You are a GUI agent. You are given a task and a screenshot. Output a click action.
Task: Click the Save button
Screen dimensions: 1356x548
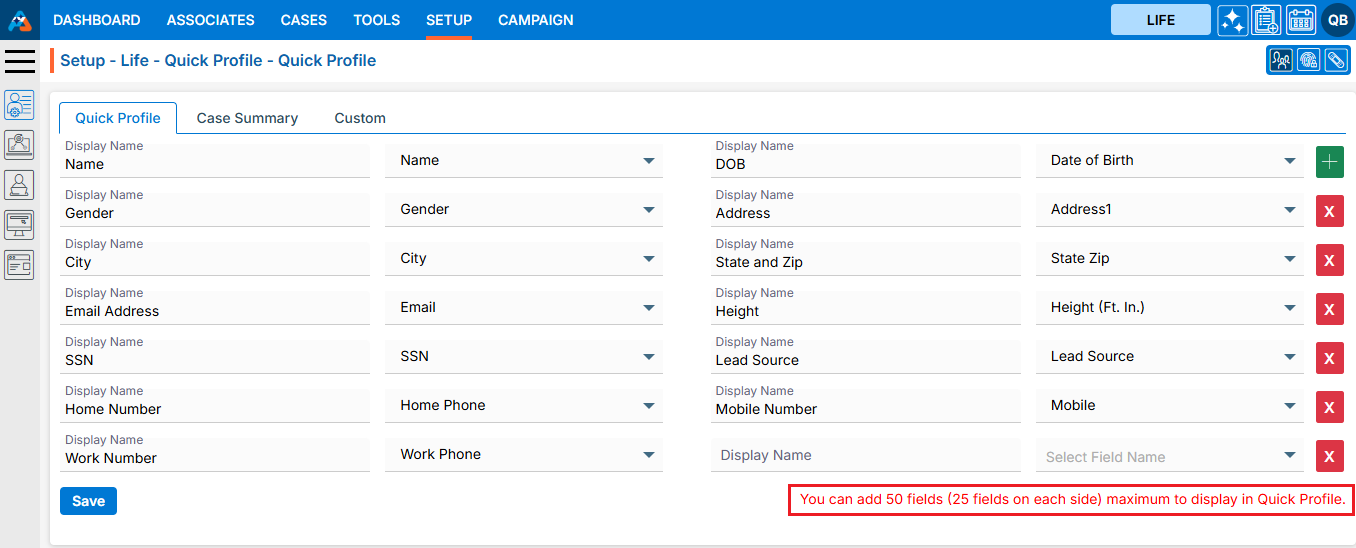point(88,501)
